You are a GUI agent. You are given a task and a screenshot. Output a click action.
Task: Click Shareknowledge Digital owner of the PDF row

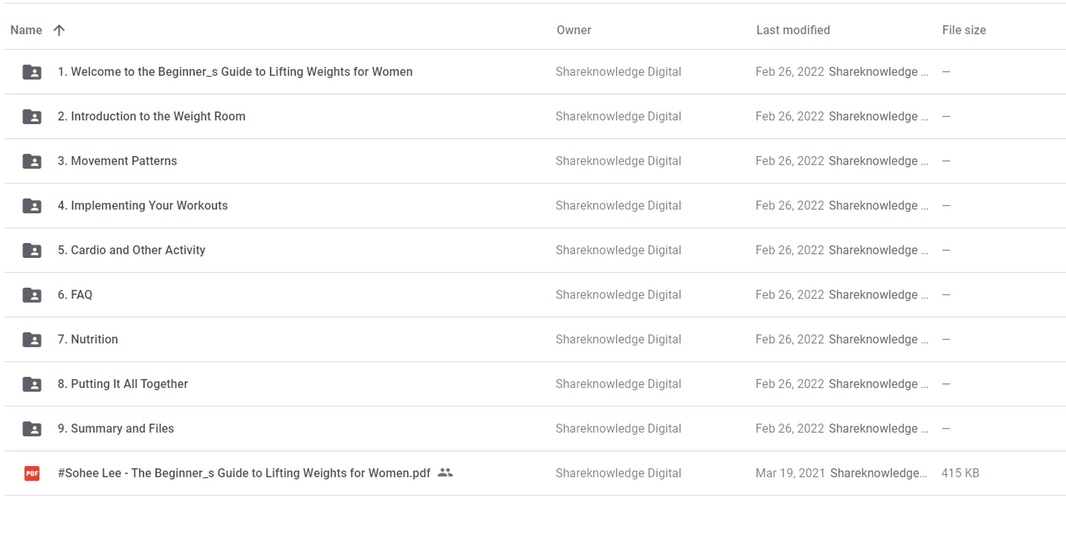[x=618, y=473]
